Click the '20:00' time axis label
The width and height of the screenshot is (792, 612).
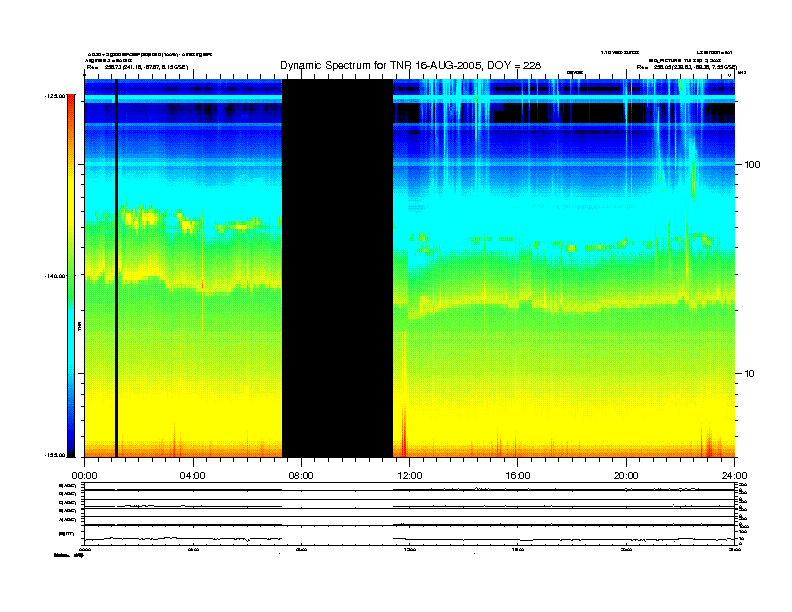point(626,476)
